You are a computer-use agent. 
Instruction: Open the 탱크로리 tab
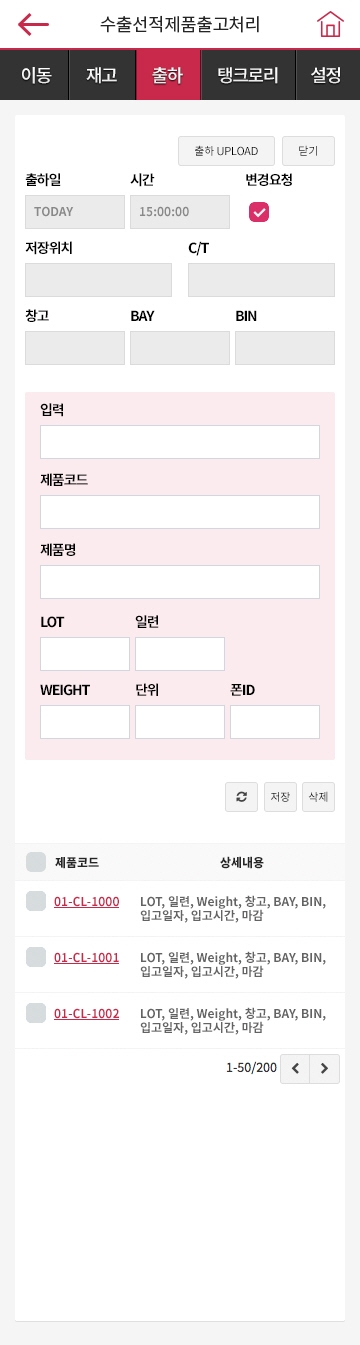tap(248, 75)
